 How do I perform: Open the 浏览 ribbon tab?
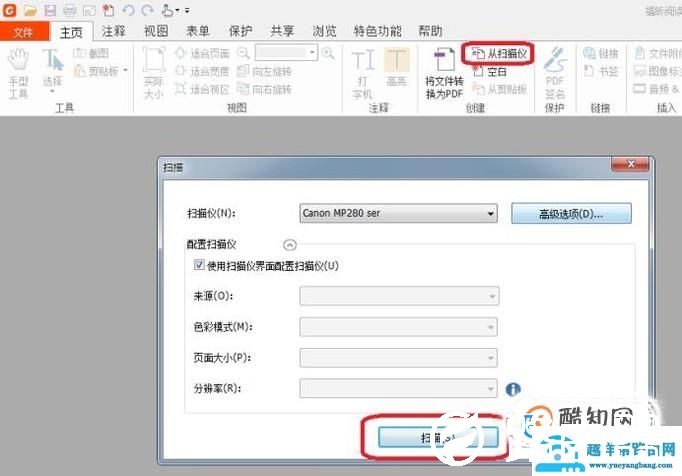(324, 31)
